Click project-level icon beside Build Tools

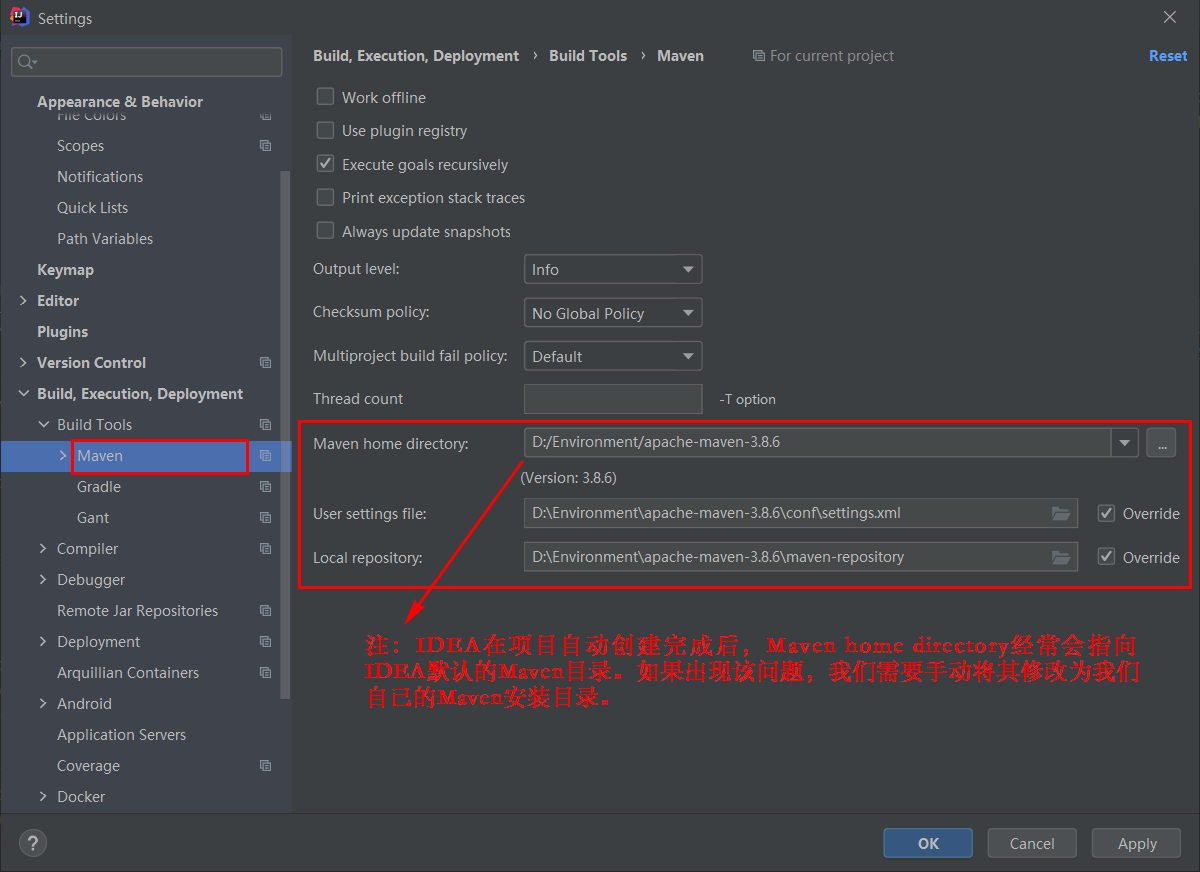pyautogui.click(x=265, y=425)
